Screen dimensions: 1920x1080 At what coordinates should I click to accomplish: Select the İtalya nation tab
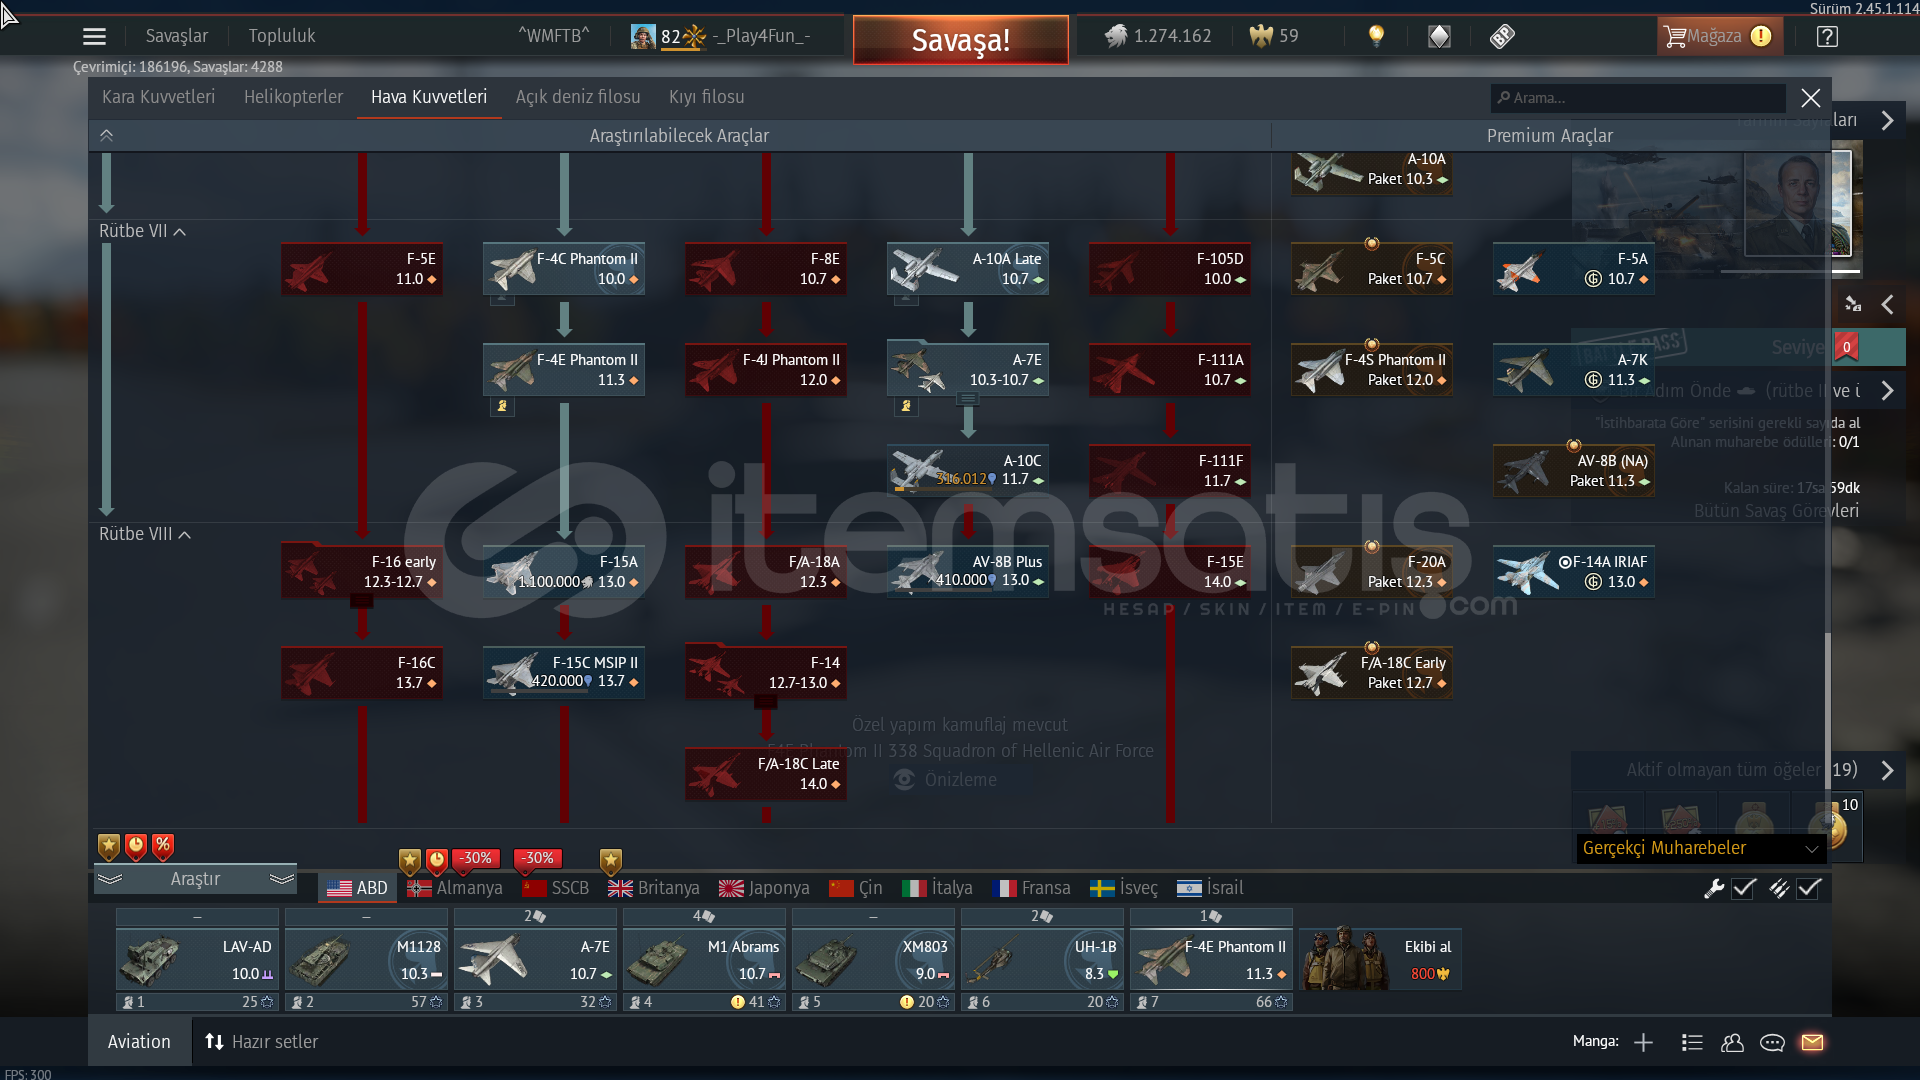(x=937, y=888)
